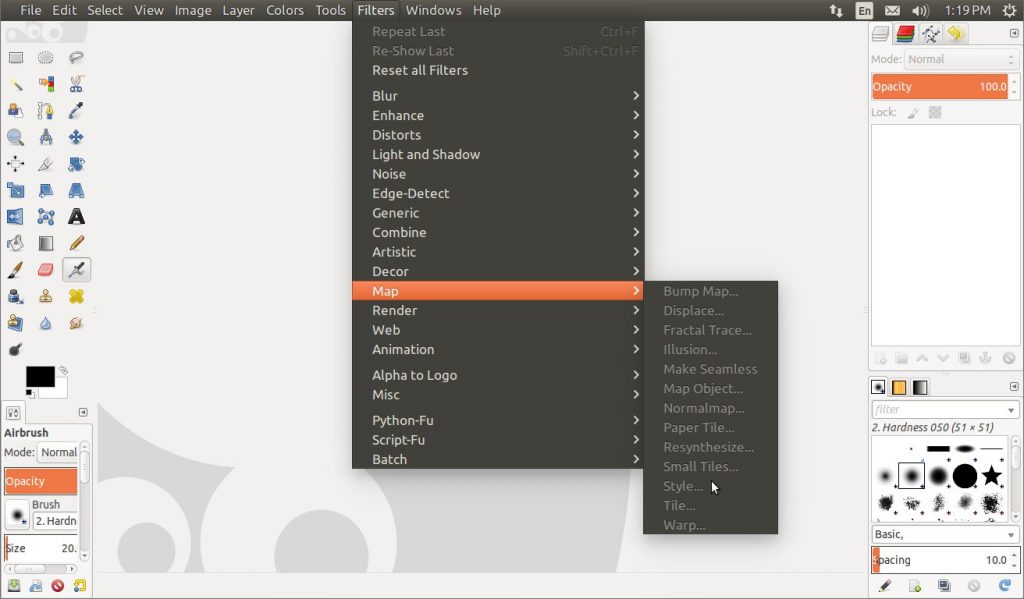Screen dimensions: 1024x599
Task: Open the Windows menu
Action: tap(433, 10)
